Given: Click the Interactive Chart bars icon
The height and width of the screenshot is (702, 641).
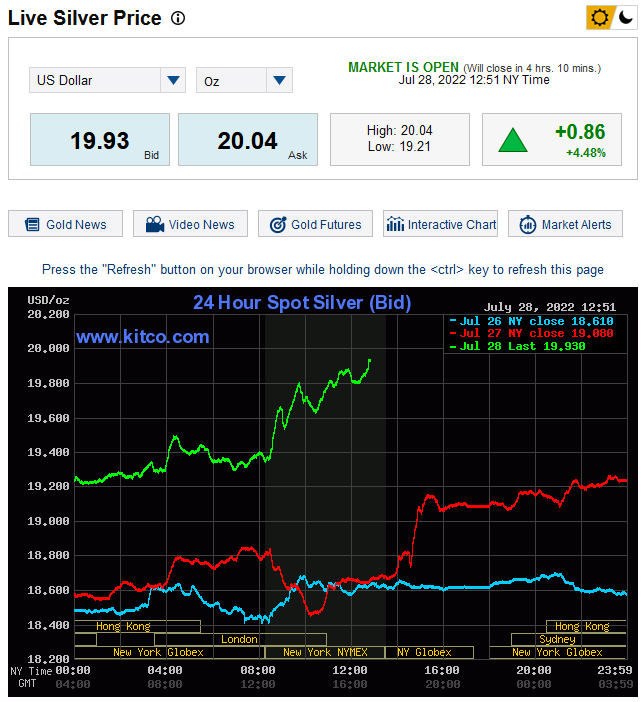Looking at the screenshot, I should point(395,224).
